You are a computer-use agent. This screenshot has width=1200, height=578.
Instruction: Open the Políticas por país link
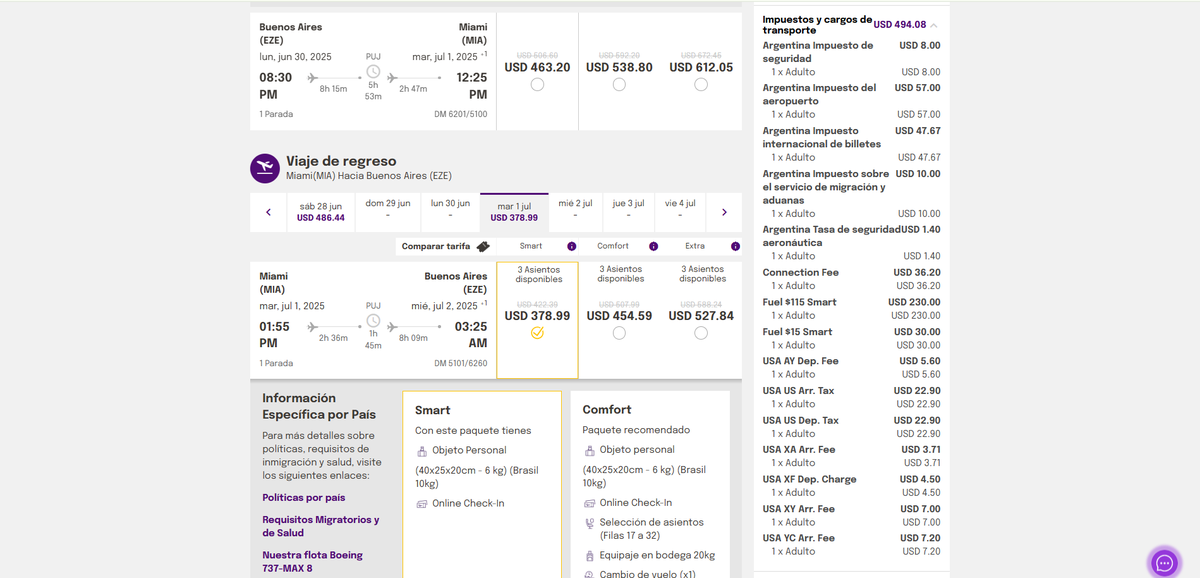[303, 497]
